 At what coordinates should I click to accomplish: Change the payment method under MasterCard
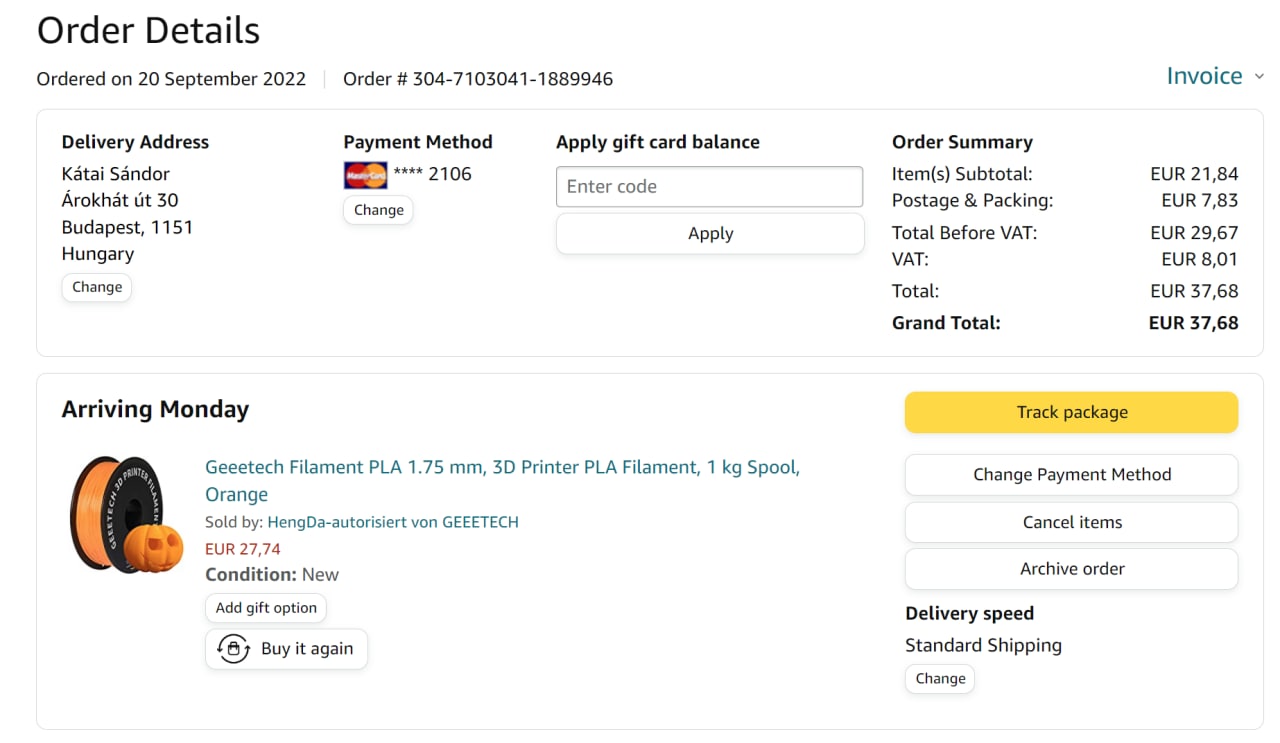click(x=378, y=210)
